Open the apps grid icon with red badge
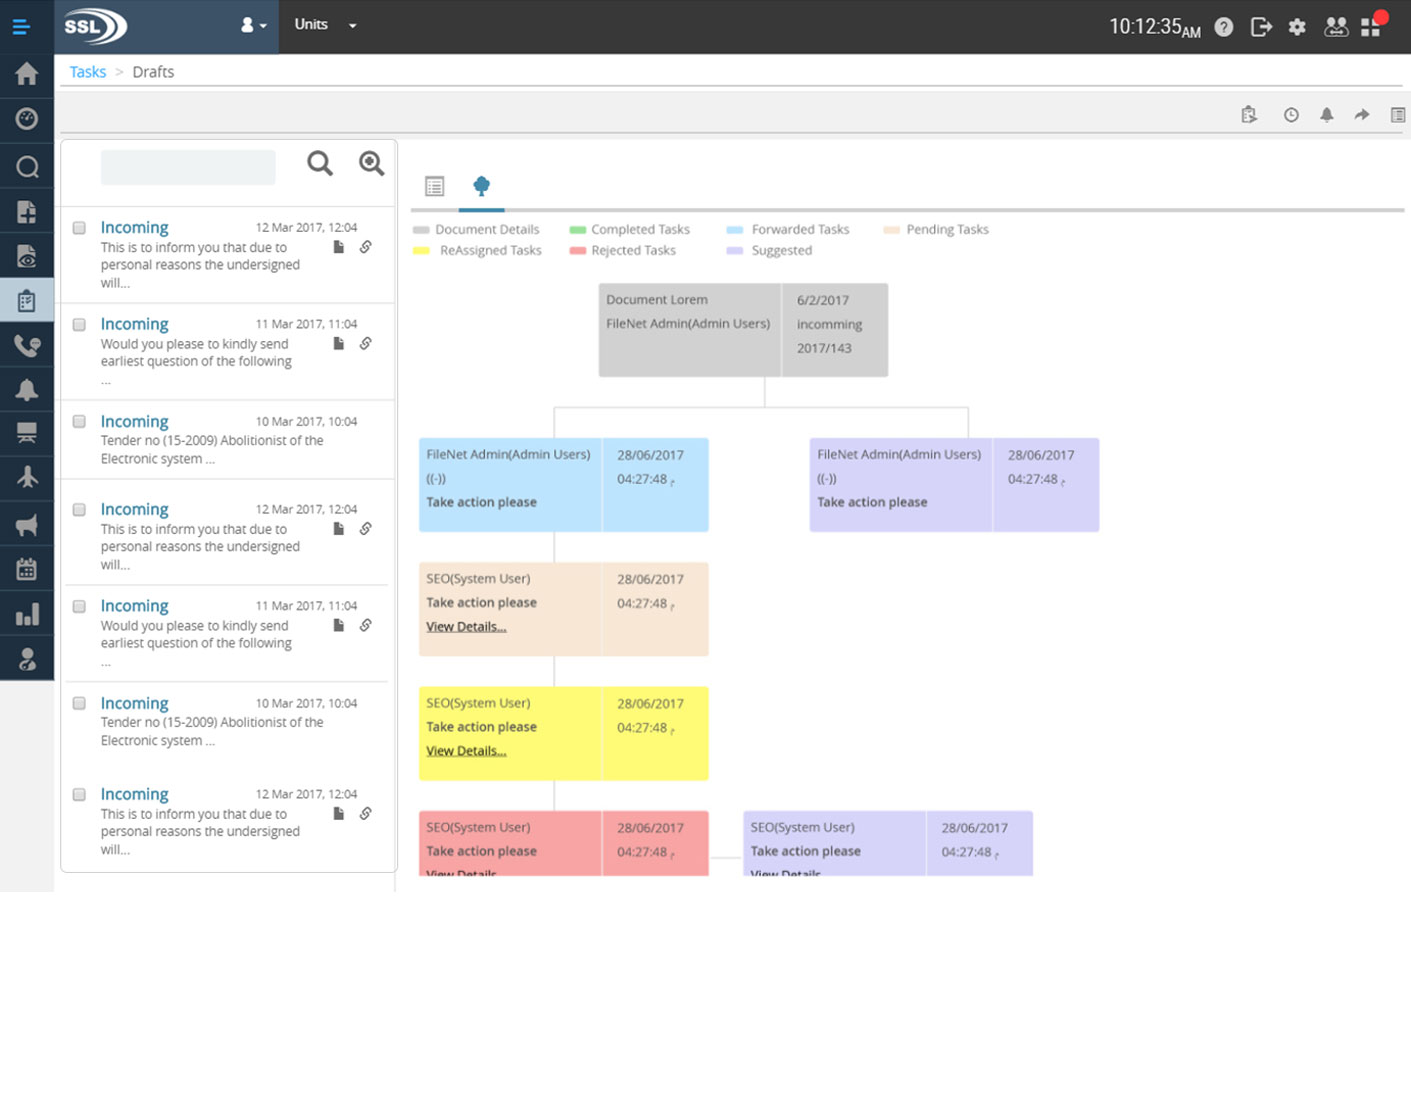 coord(1372,26)
